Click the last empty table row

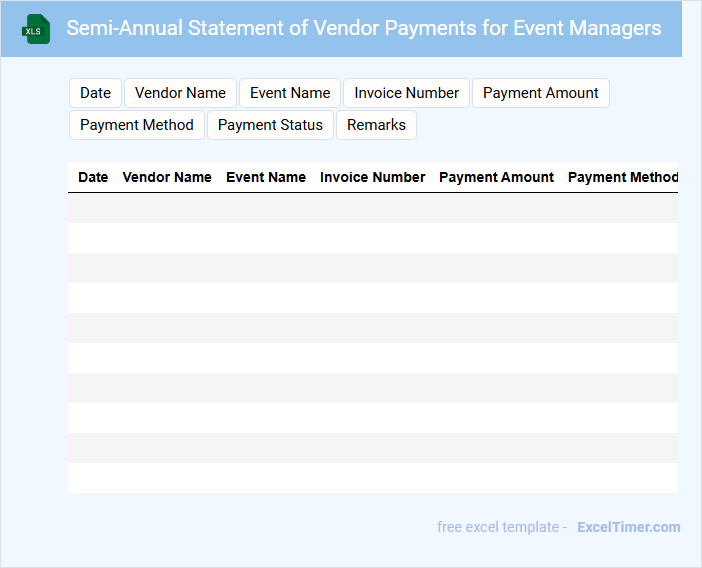click(x=372, y=478)
